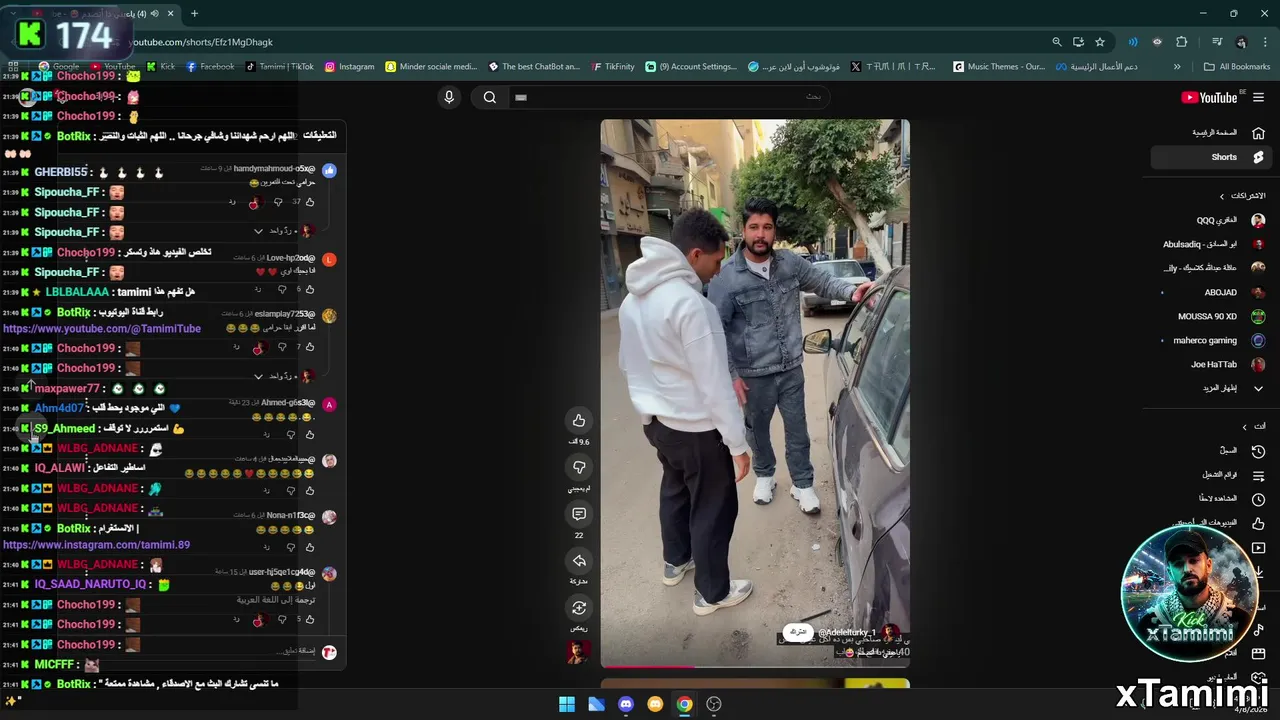The height and width of the screenshot is (720, 1280).
Task: Expand 'show more' subscriptions chevron
Action: (x=1258, y=388)
